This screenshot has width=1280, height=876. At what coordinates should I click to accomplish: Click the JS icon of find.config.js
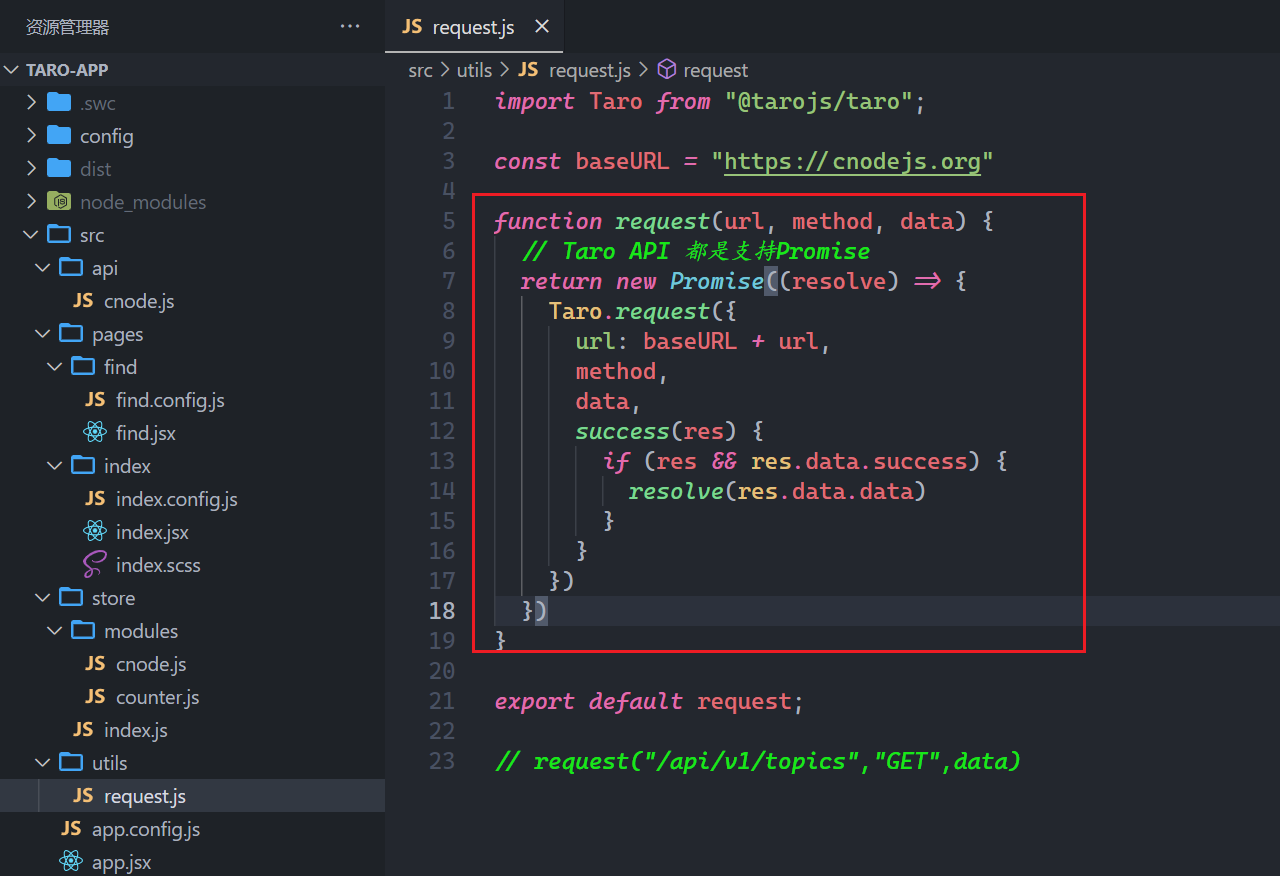click(95, 400)
